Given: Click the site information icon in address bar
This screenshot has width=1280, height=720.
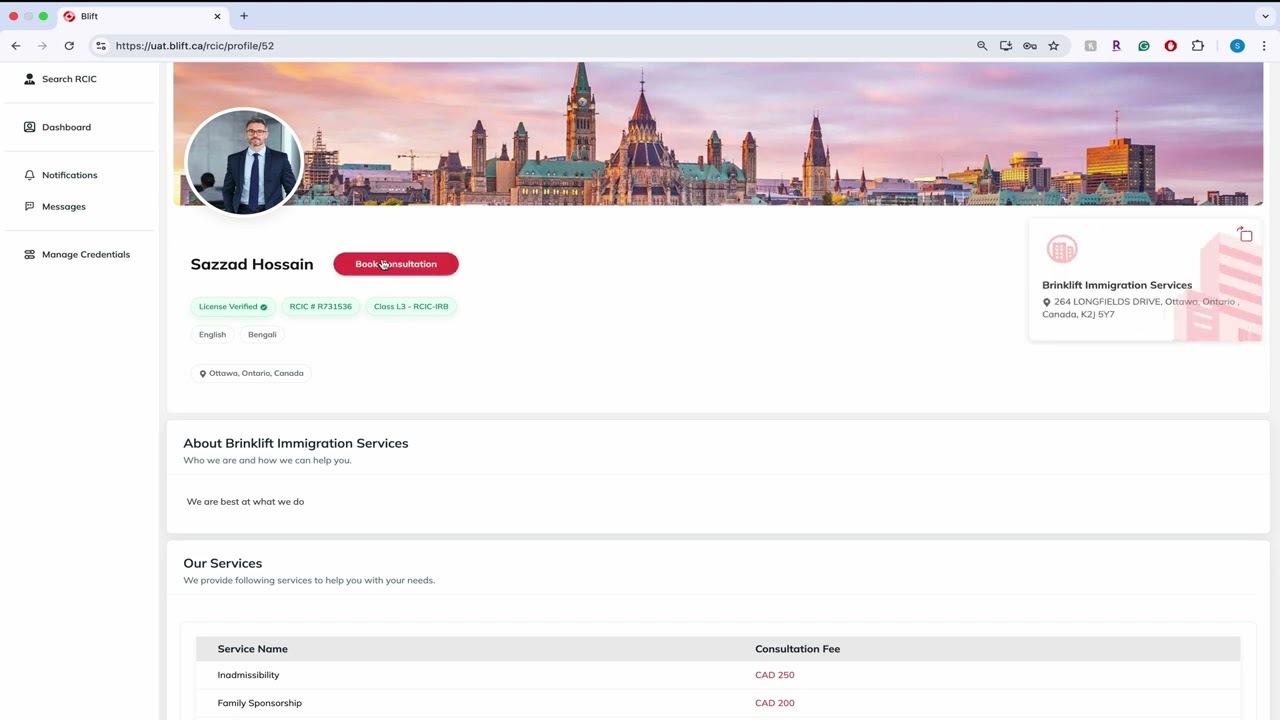Looking at the screenshot, I should [x=101, y=46].
